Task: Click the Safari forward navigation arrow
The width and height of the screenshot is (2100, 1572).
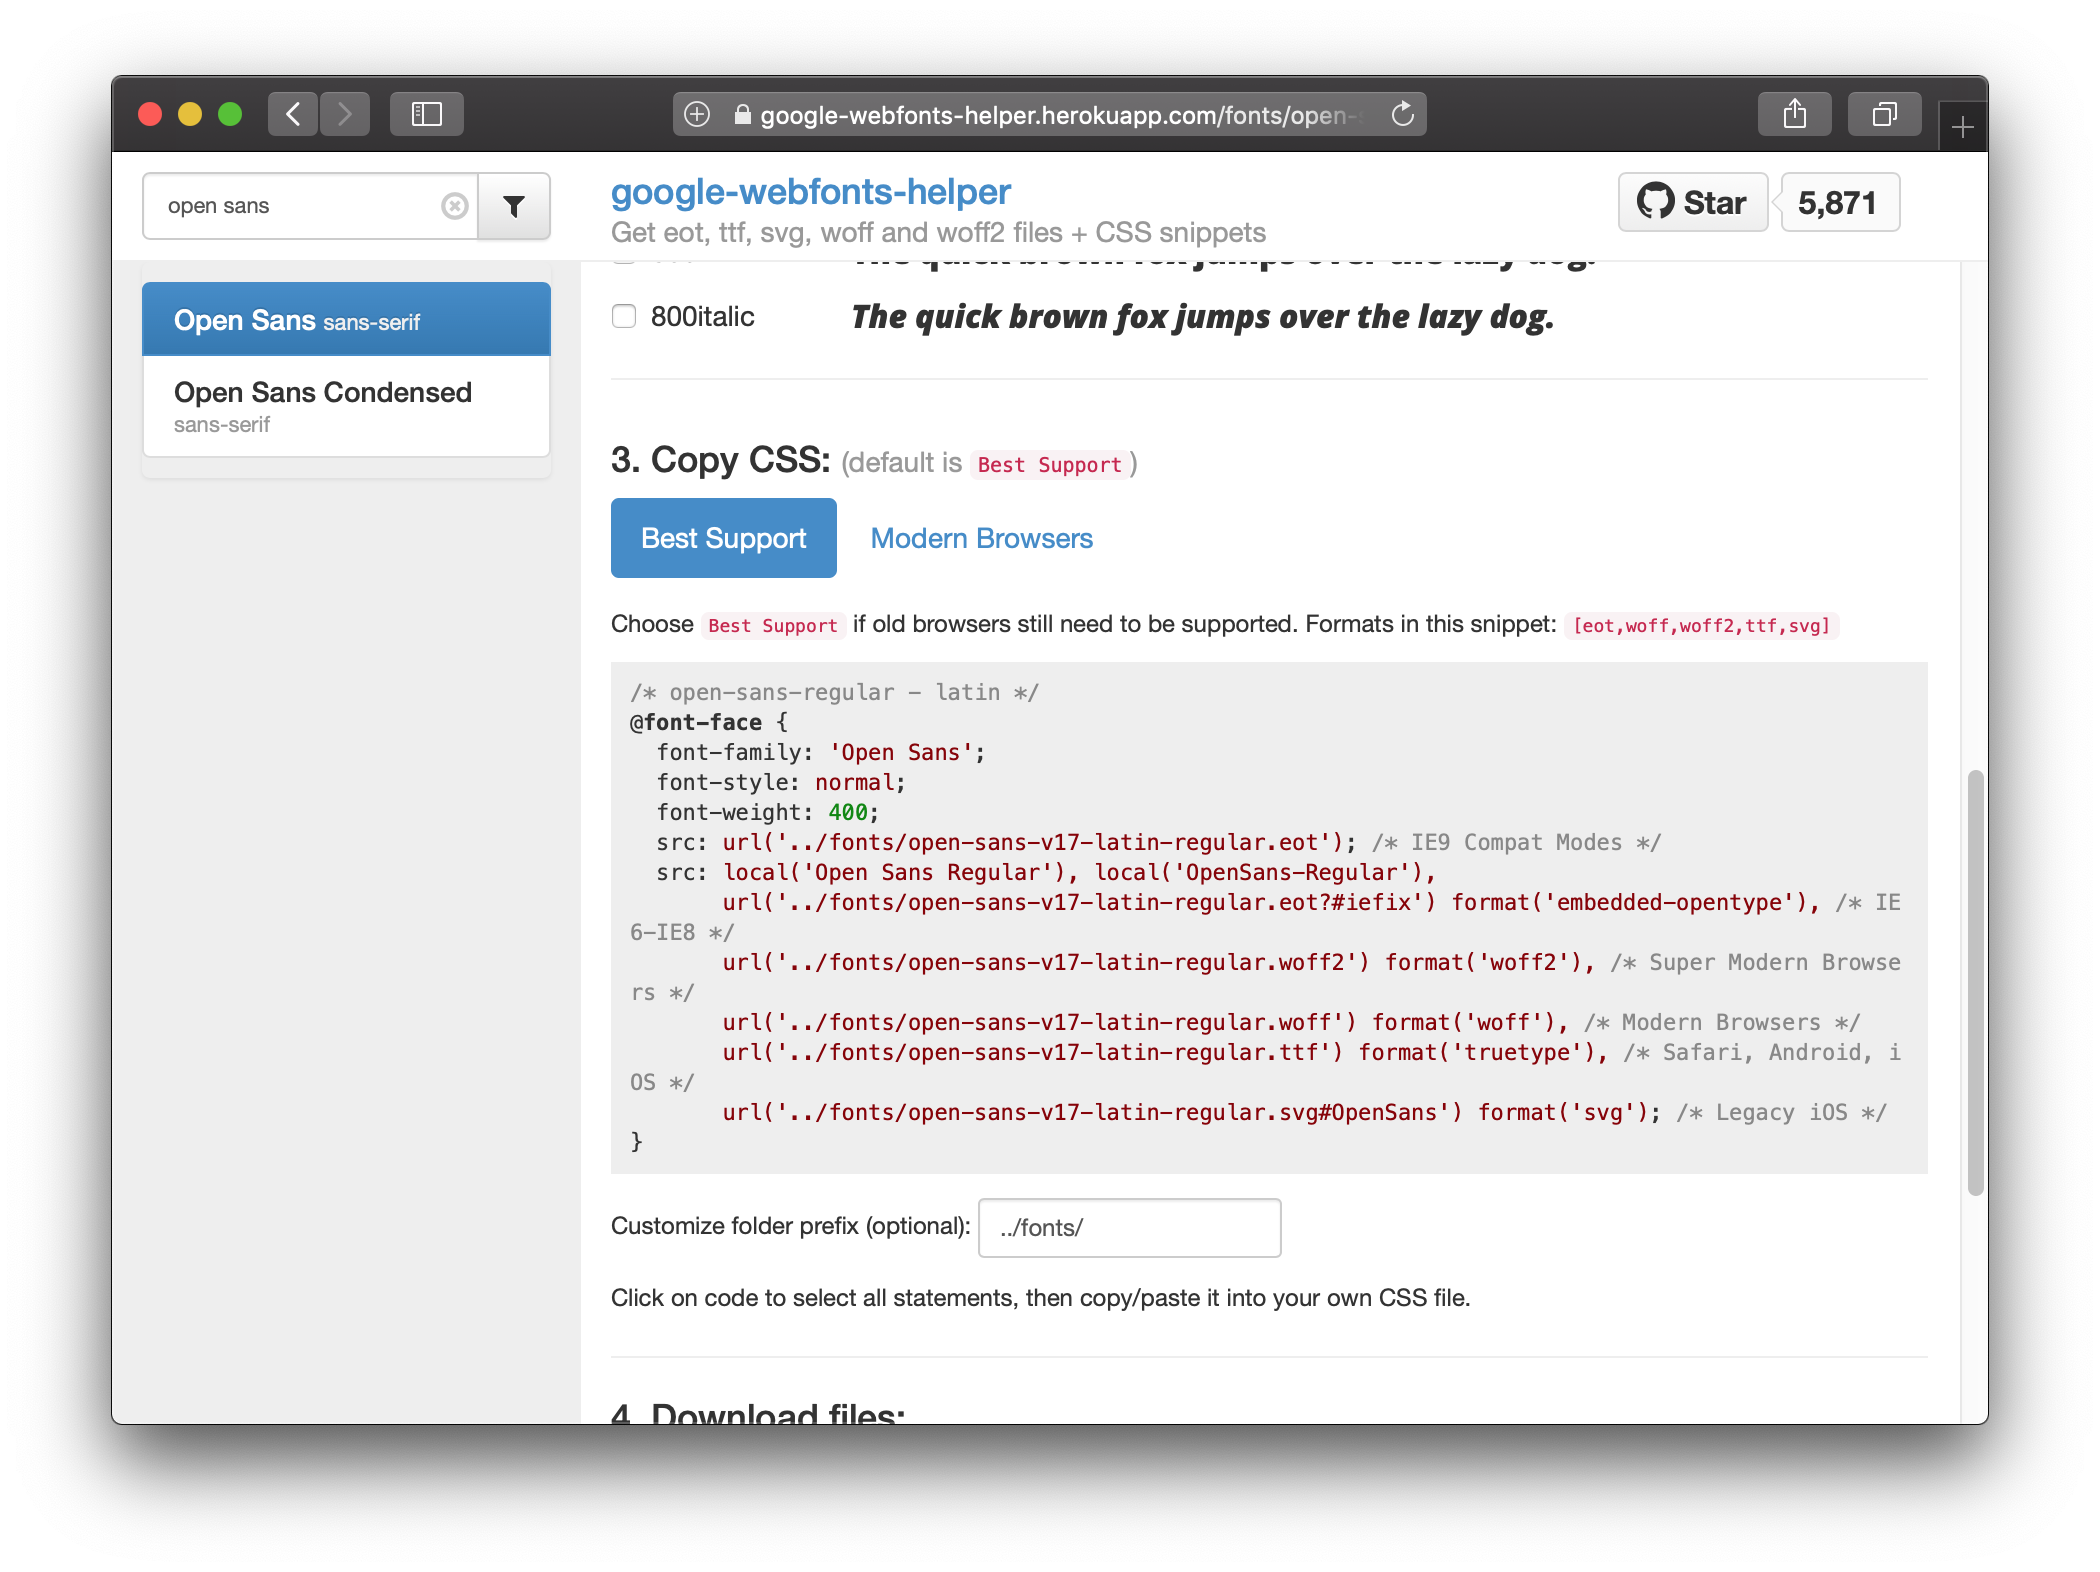Action: pyautogui.click(x=345, y=114)
